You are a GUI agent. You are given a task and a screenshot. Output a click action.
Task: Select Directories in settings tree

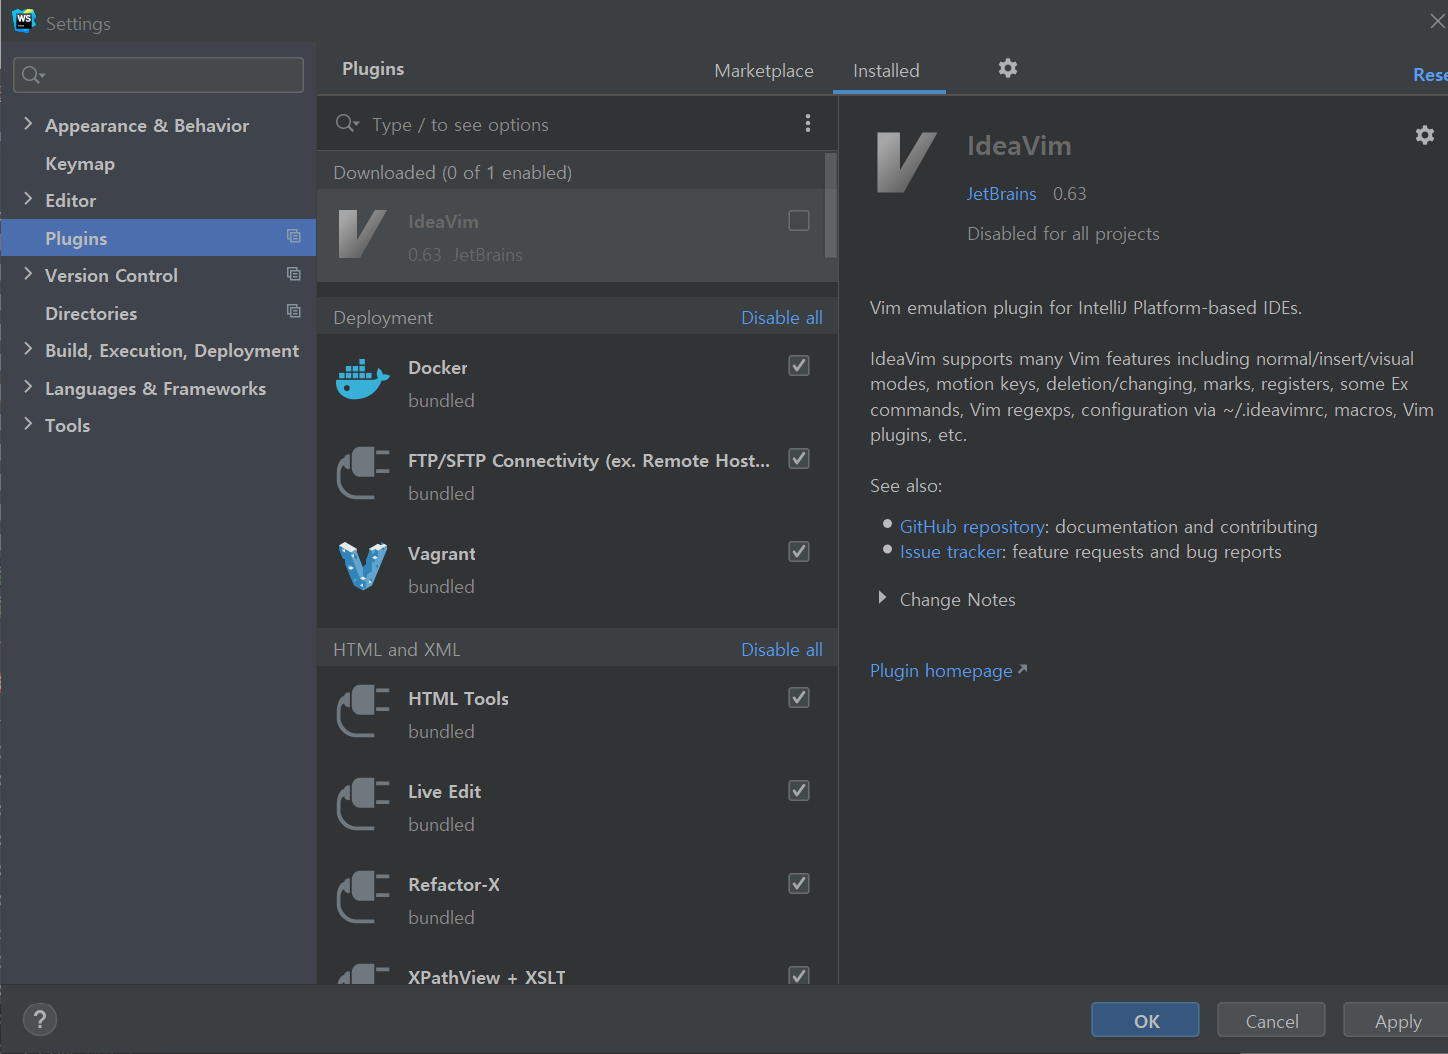[91, 313]
